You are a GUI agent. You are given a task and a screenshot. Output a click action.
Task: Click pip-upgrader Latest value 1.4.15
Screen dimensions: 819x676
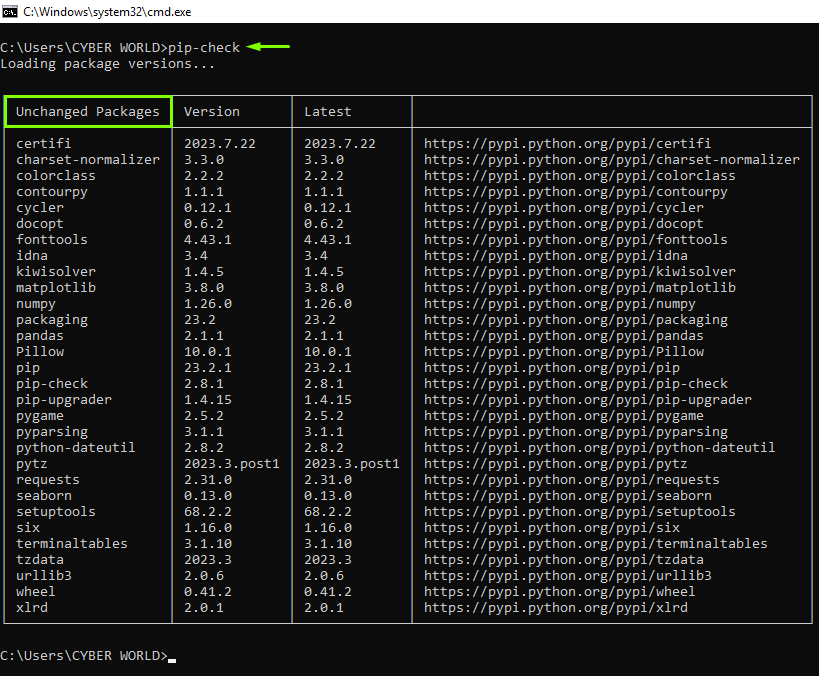click(327, 400)
